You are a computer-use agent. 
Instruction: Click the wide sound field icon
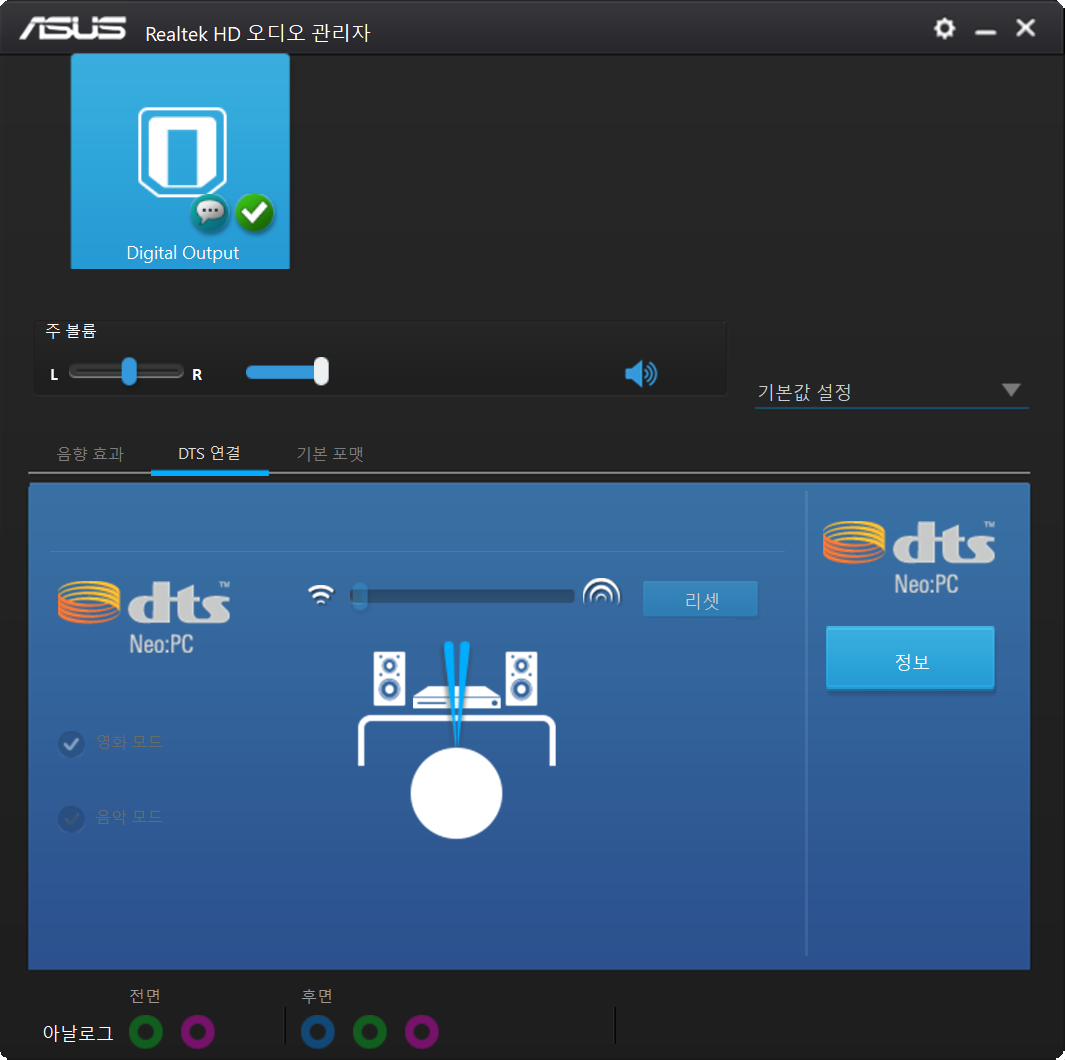(602, 591)
